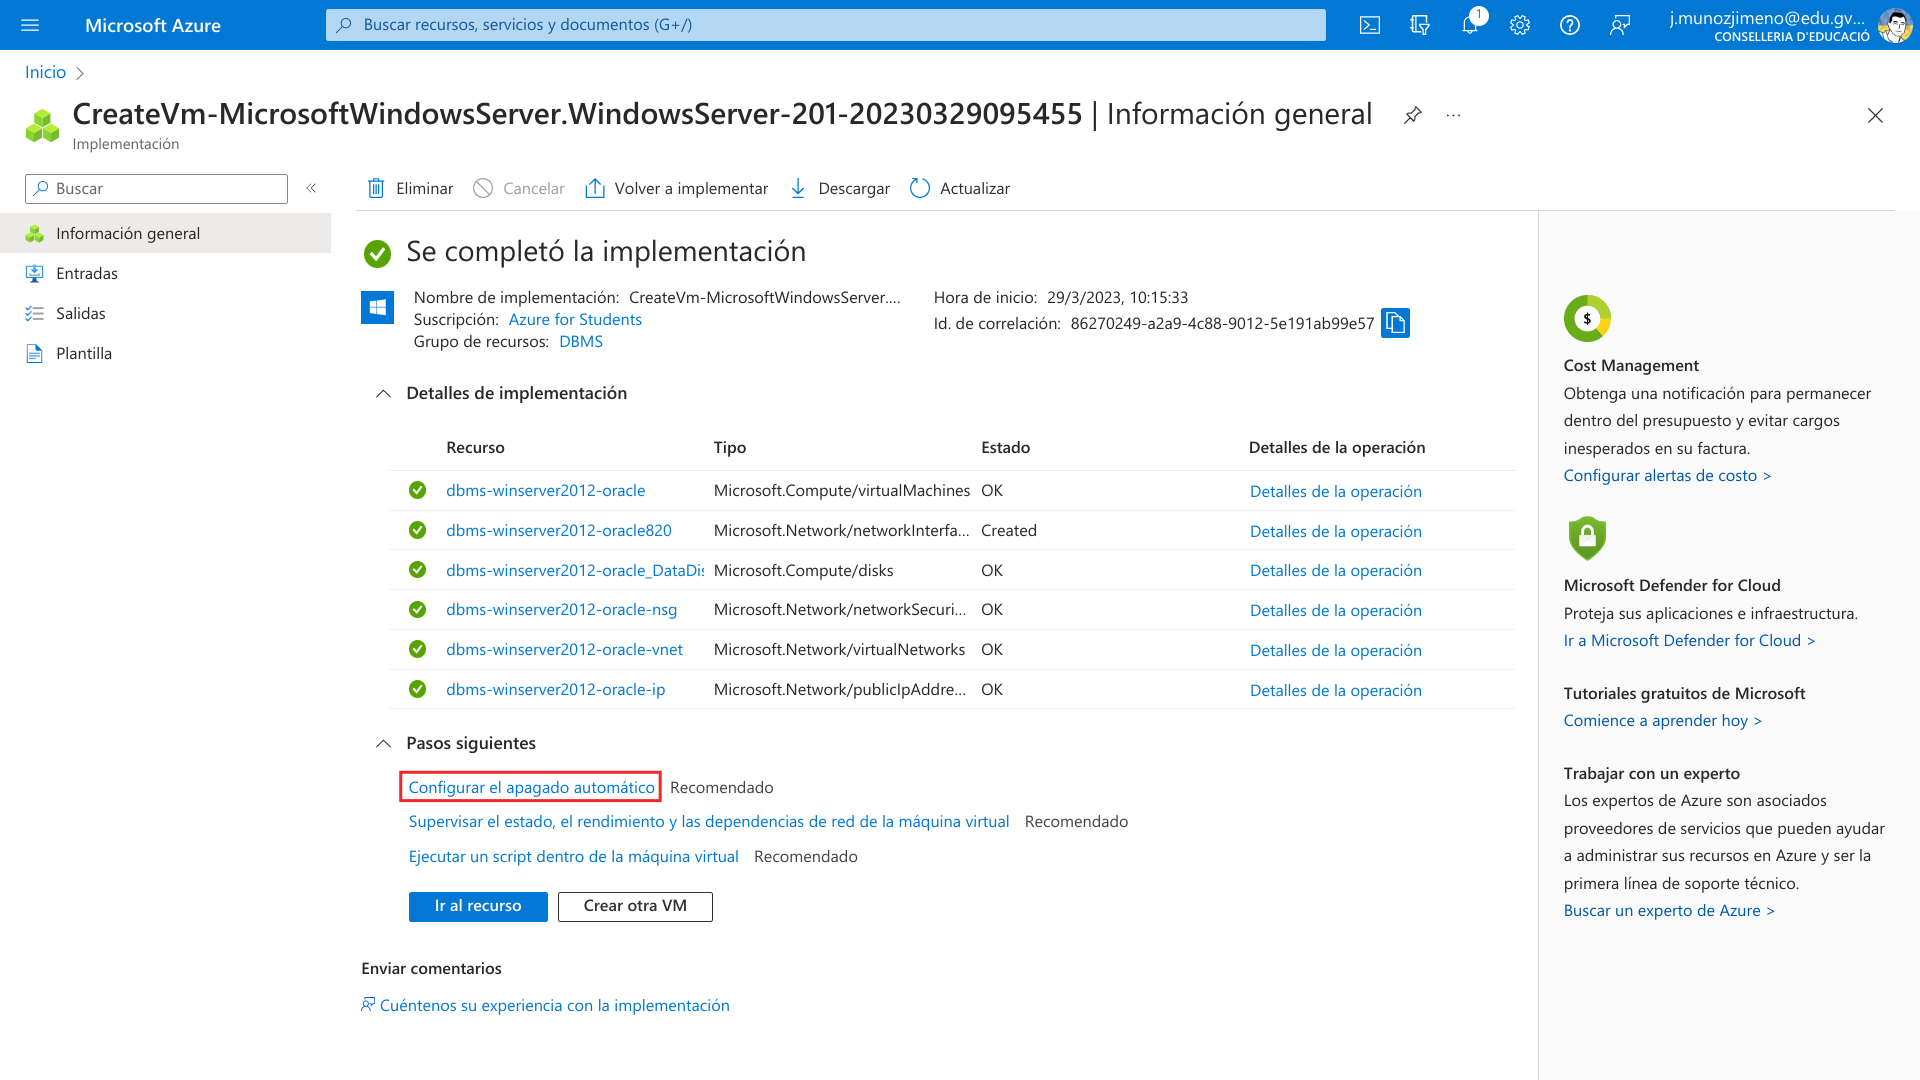Open the More options ellipsis beside title
The height and width of the screenshot is (1080, 1920).
click(1453, 115)
